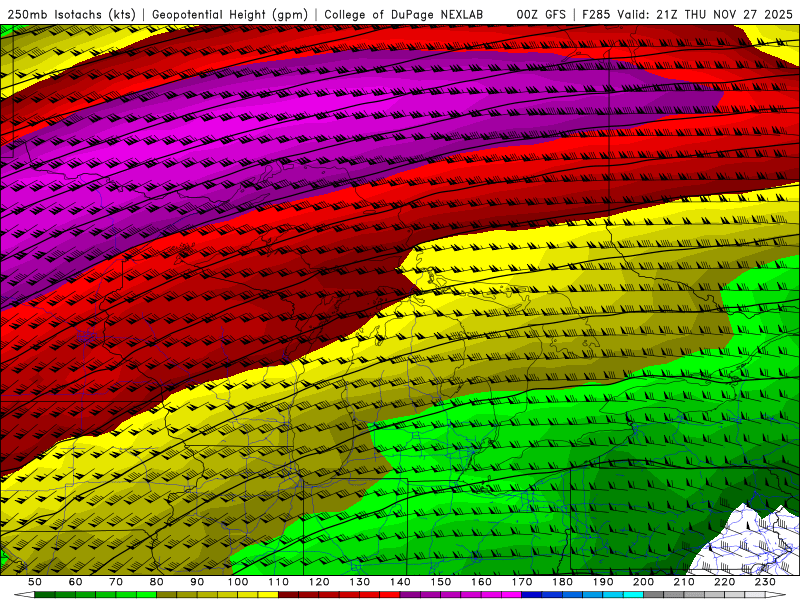Click the 130 value on the legend scale
Image resolution: width=800 pixels, height=600 pixels.
tap(360, 582)
